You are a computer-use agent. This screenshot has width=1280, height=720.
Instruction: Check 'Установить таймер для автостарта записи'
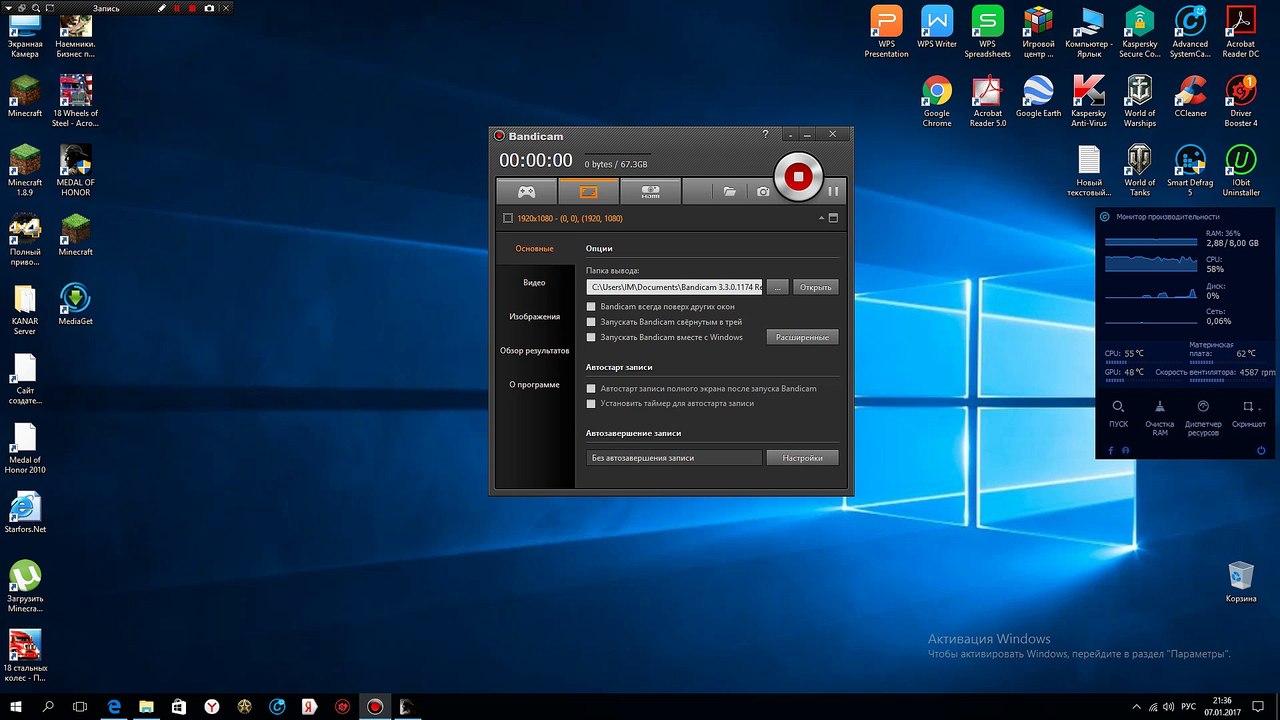click(591, 404)
